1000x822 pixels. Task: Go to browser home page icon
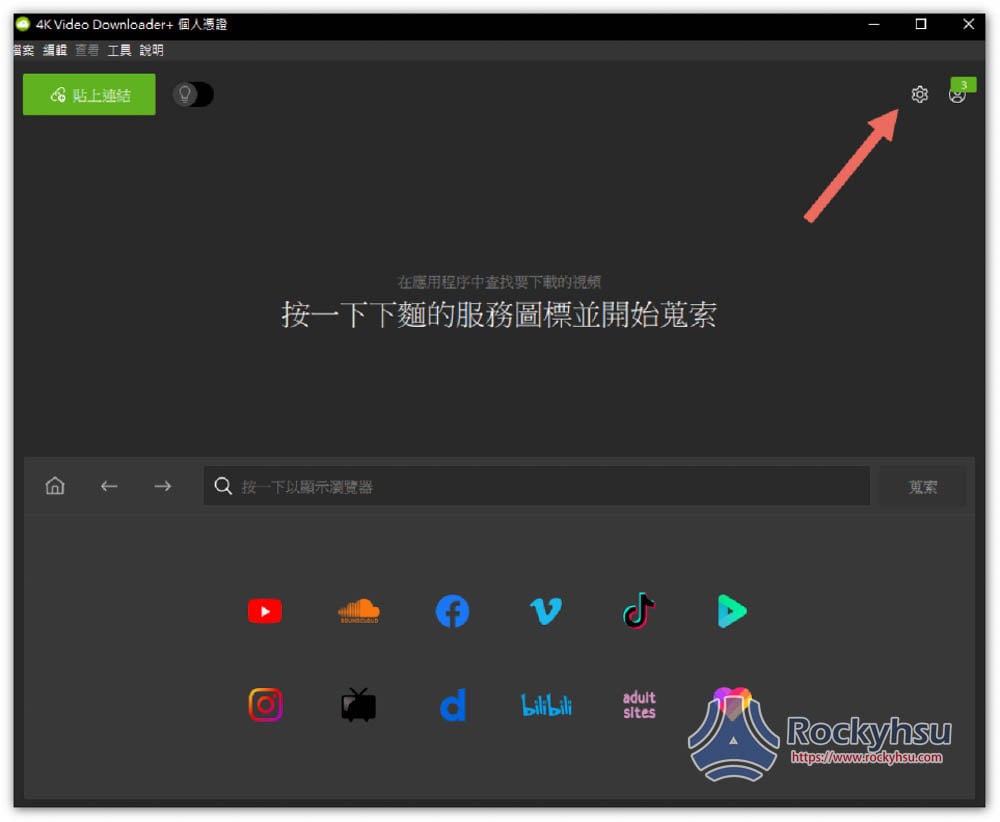tap(55, 486)
